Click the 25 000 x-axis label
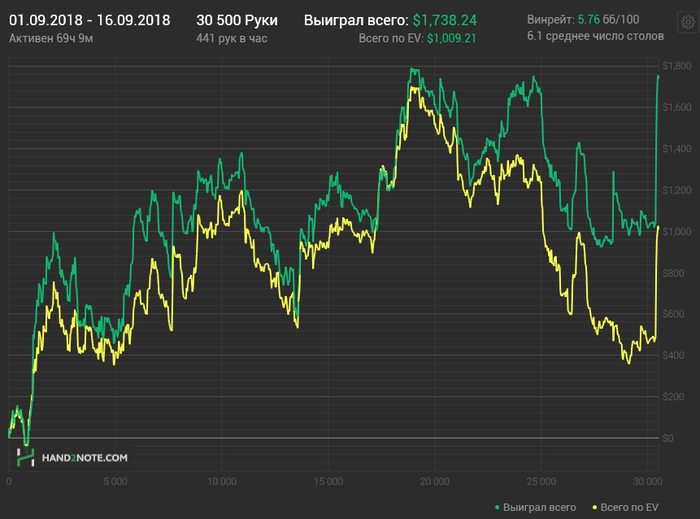700x519 pixels. click(x=541, y=482)
